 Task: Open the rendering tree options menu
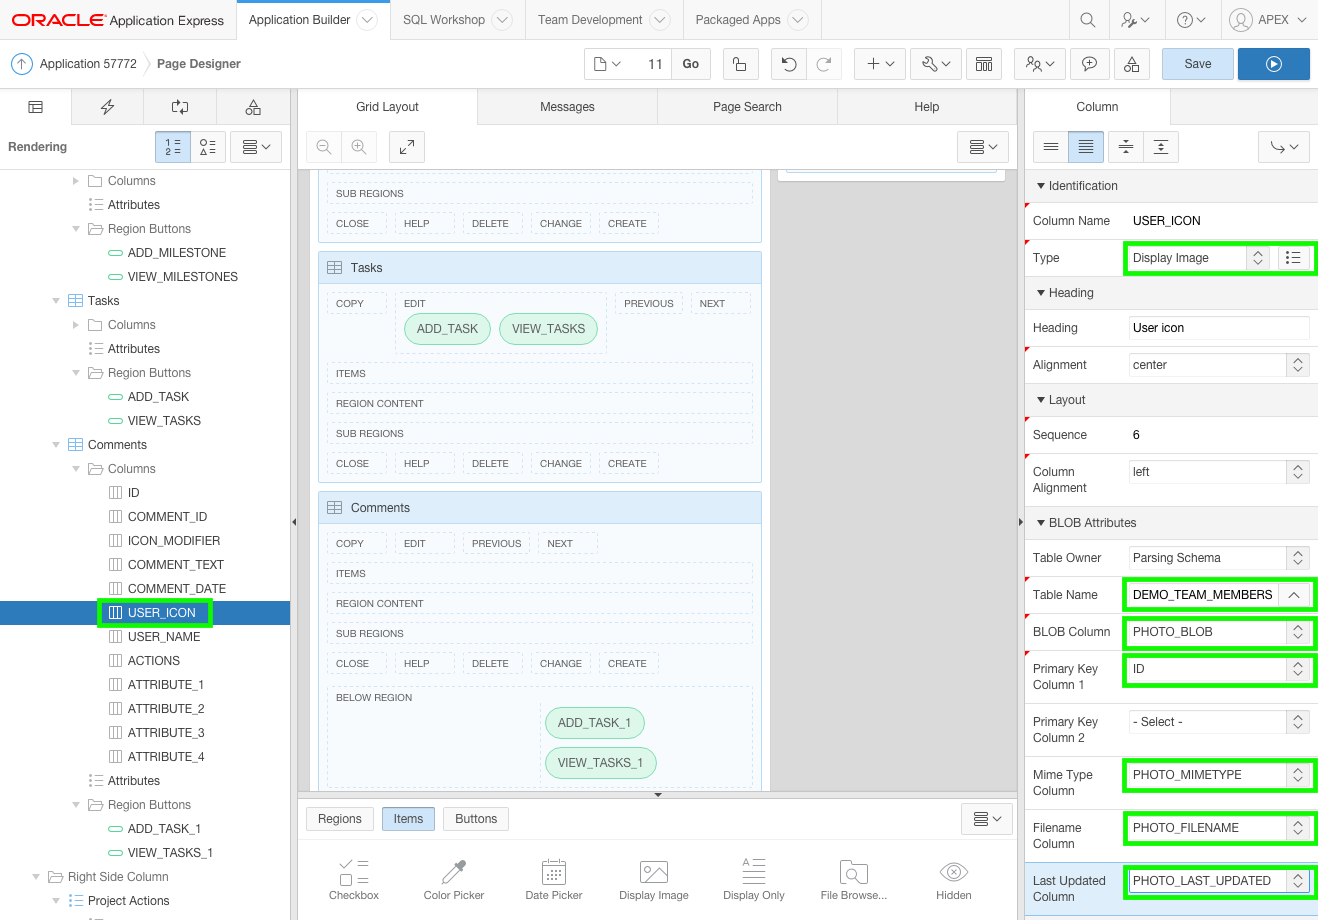(x=256, y=147)
